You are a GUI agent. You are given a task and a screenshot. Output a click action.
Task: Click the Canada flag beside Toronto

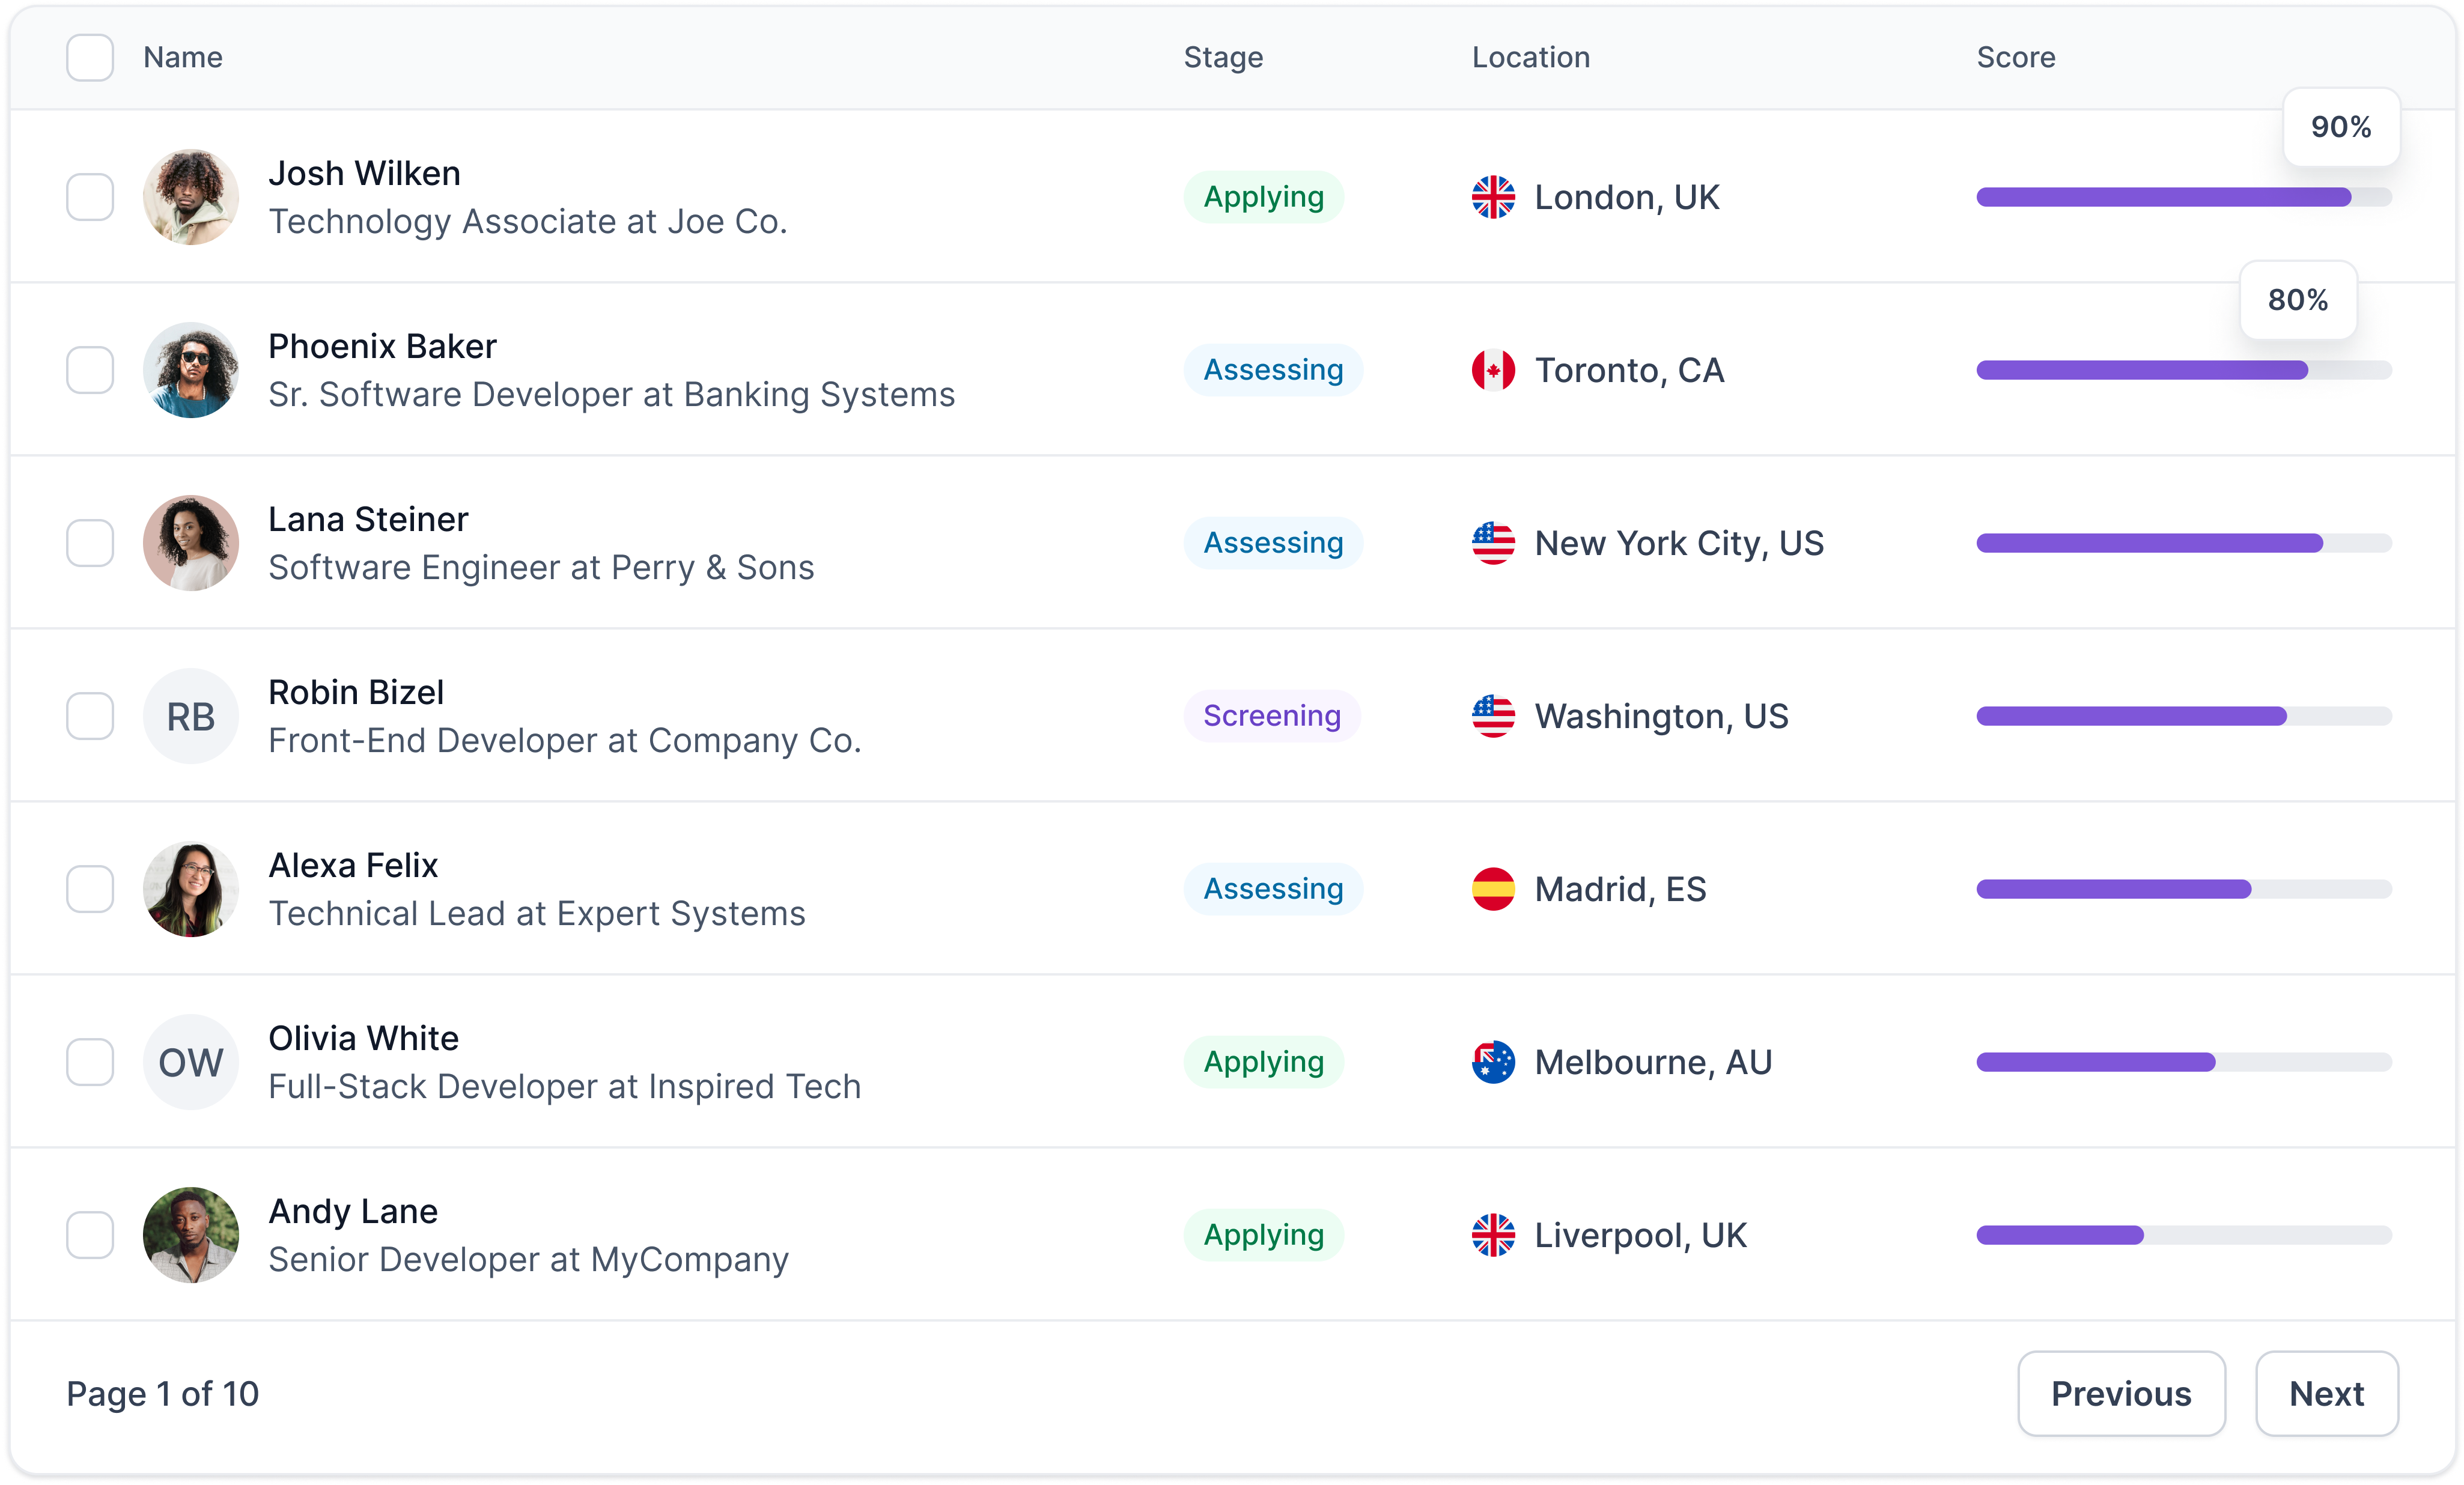click(1493, 370)
